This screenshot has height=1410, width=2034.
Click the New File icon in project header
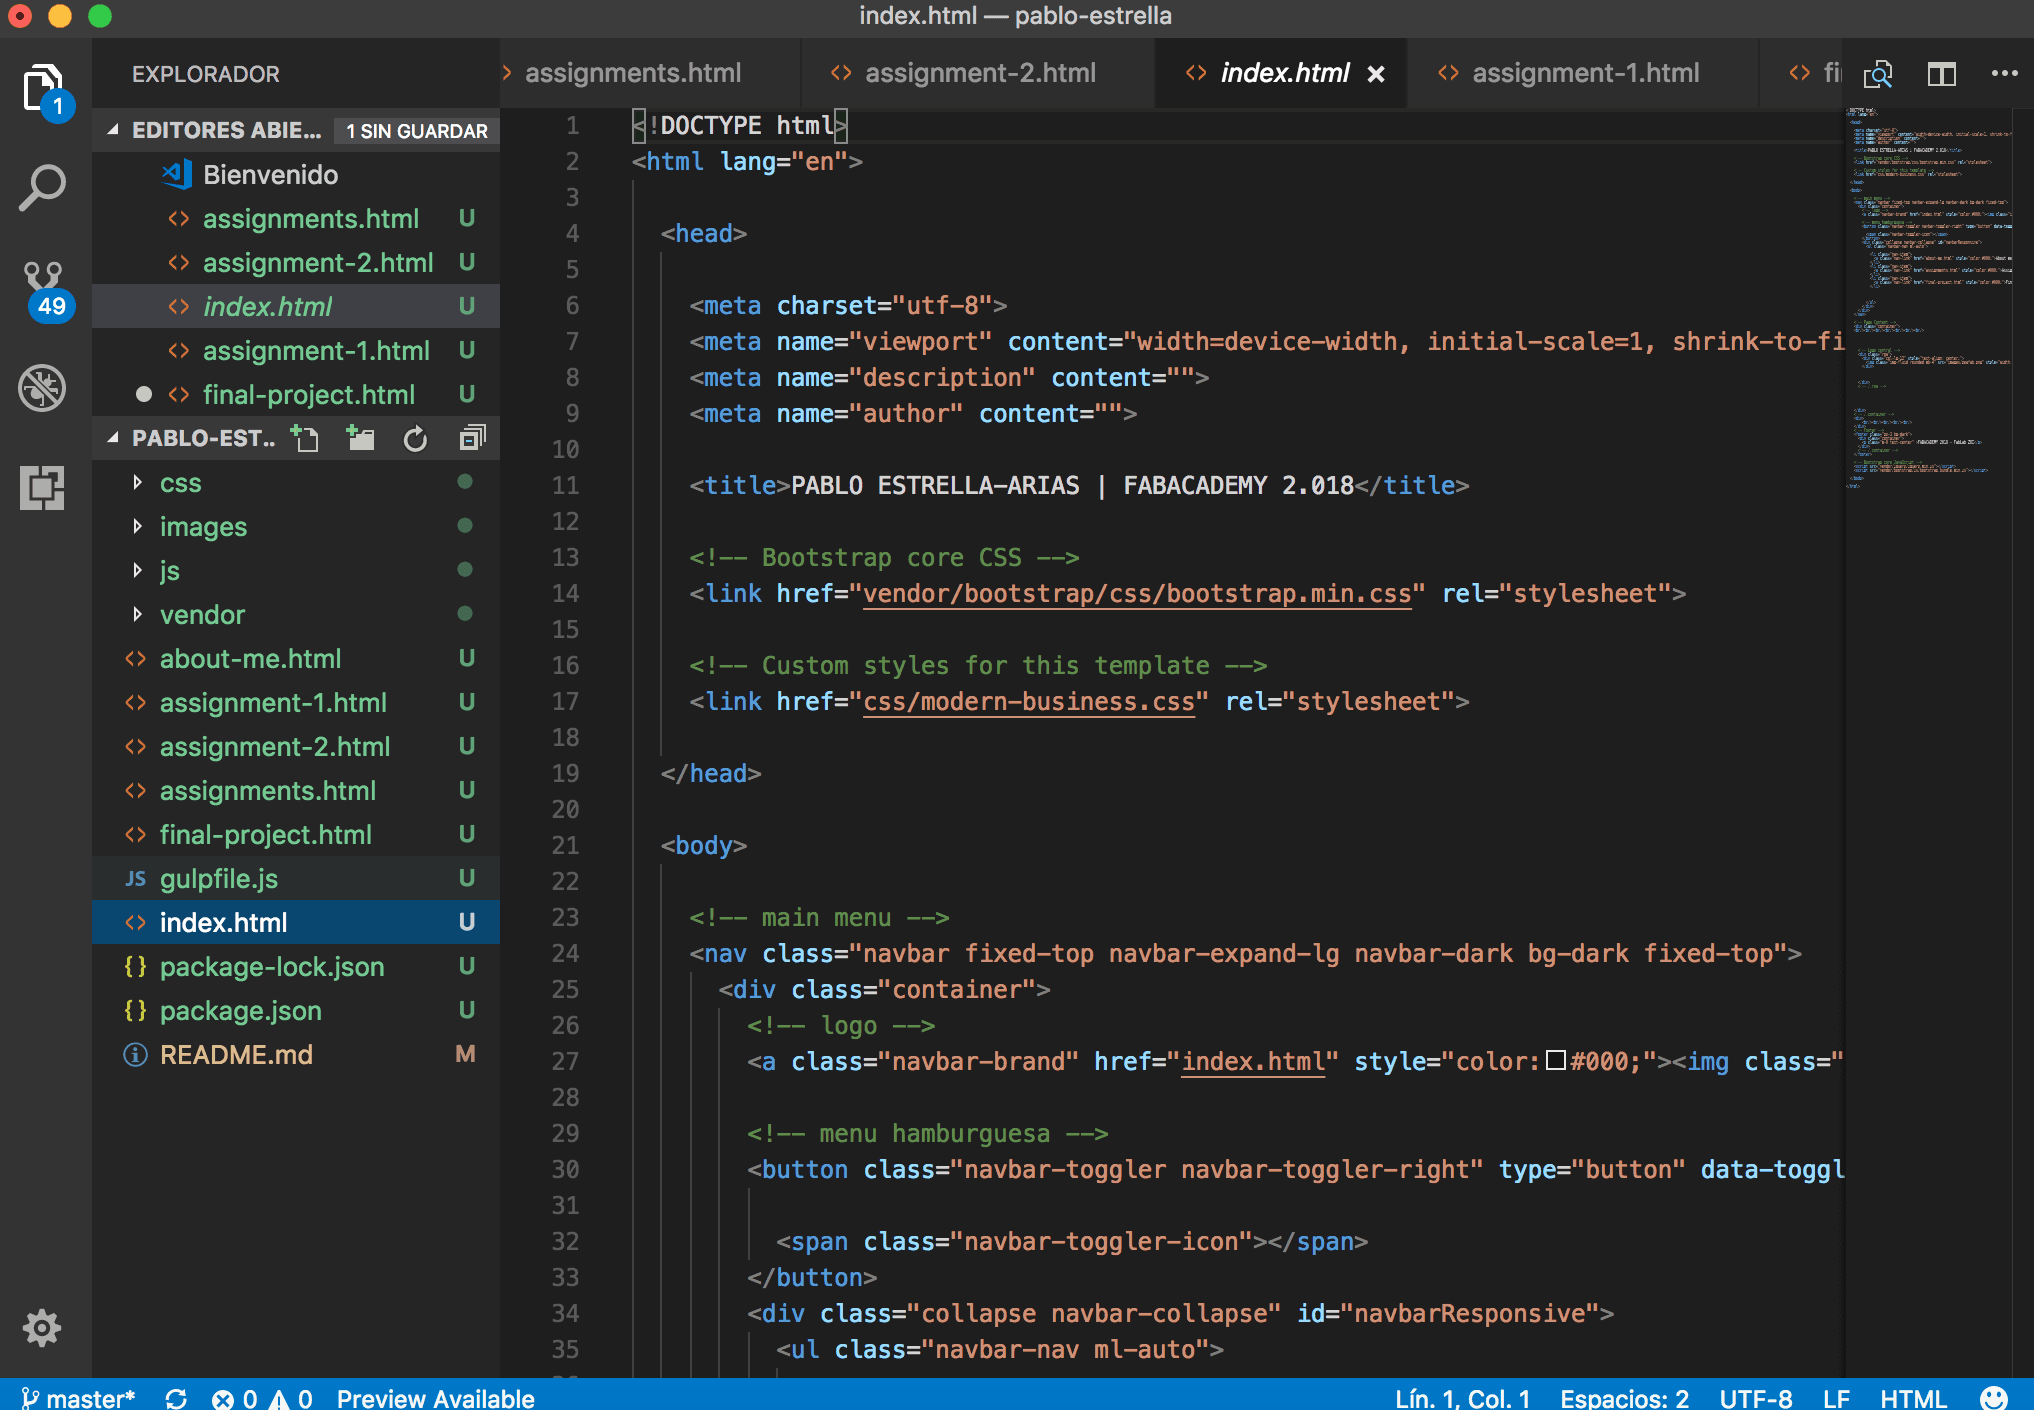(305, 438)
